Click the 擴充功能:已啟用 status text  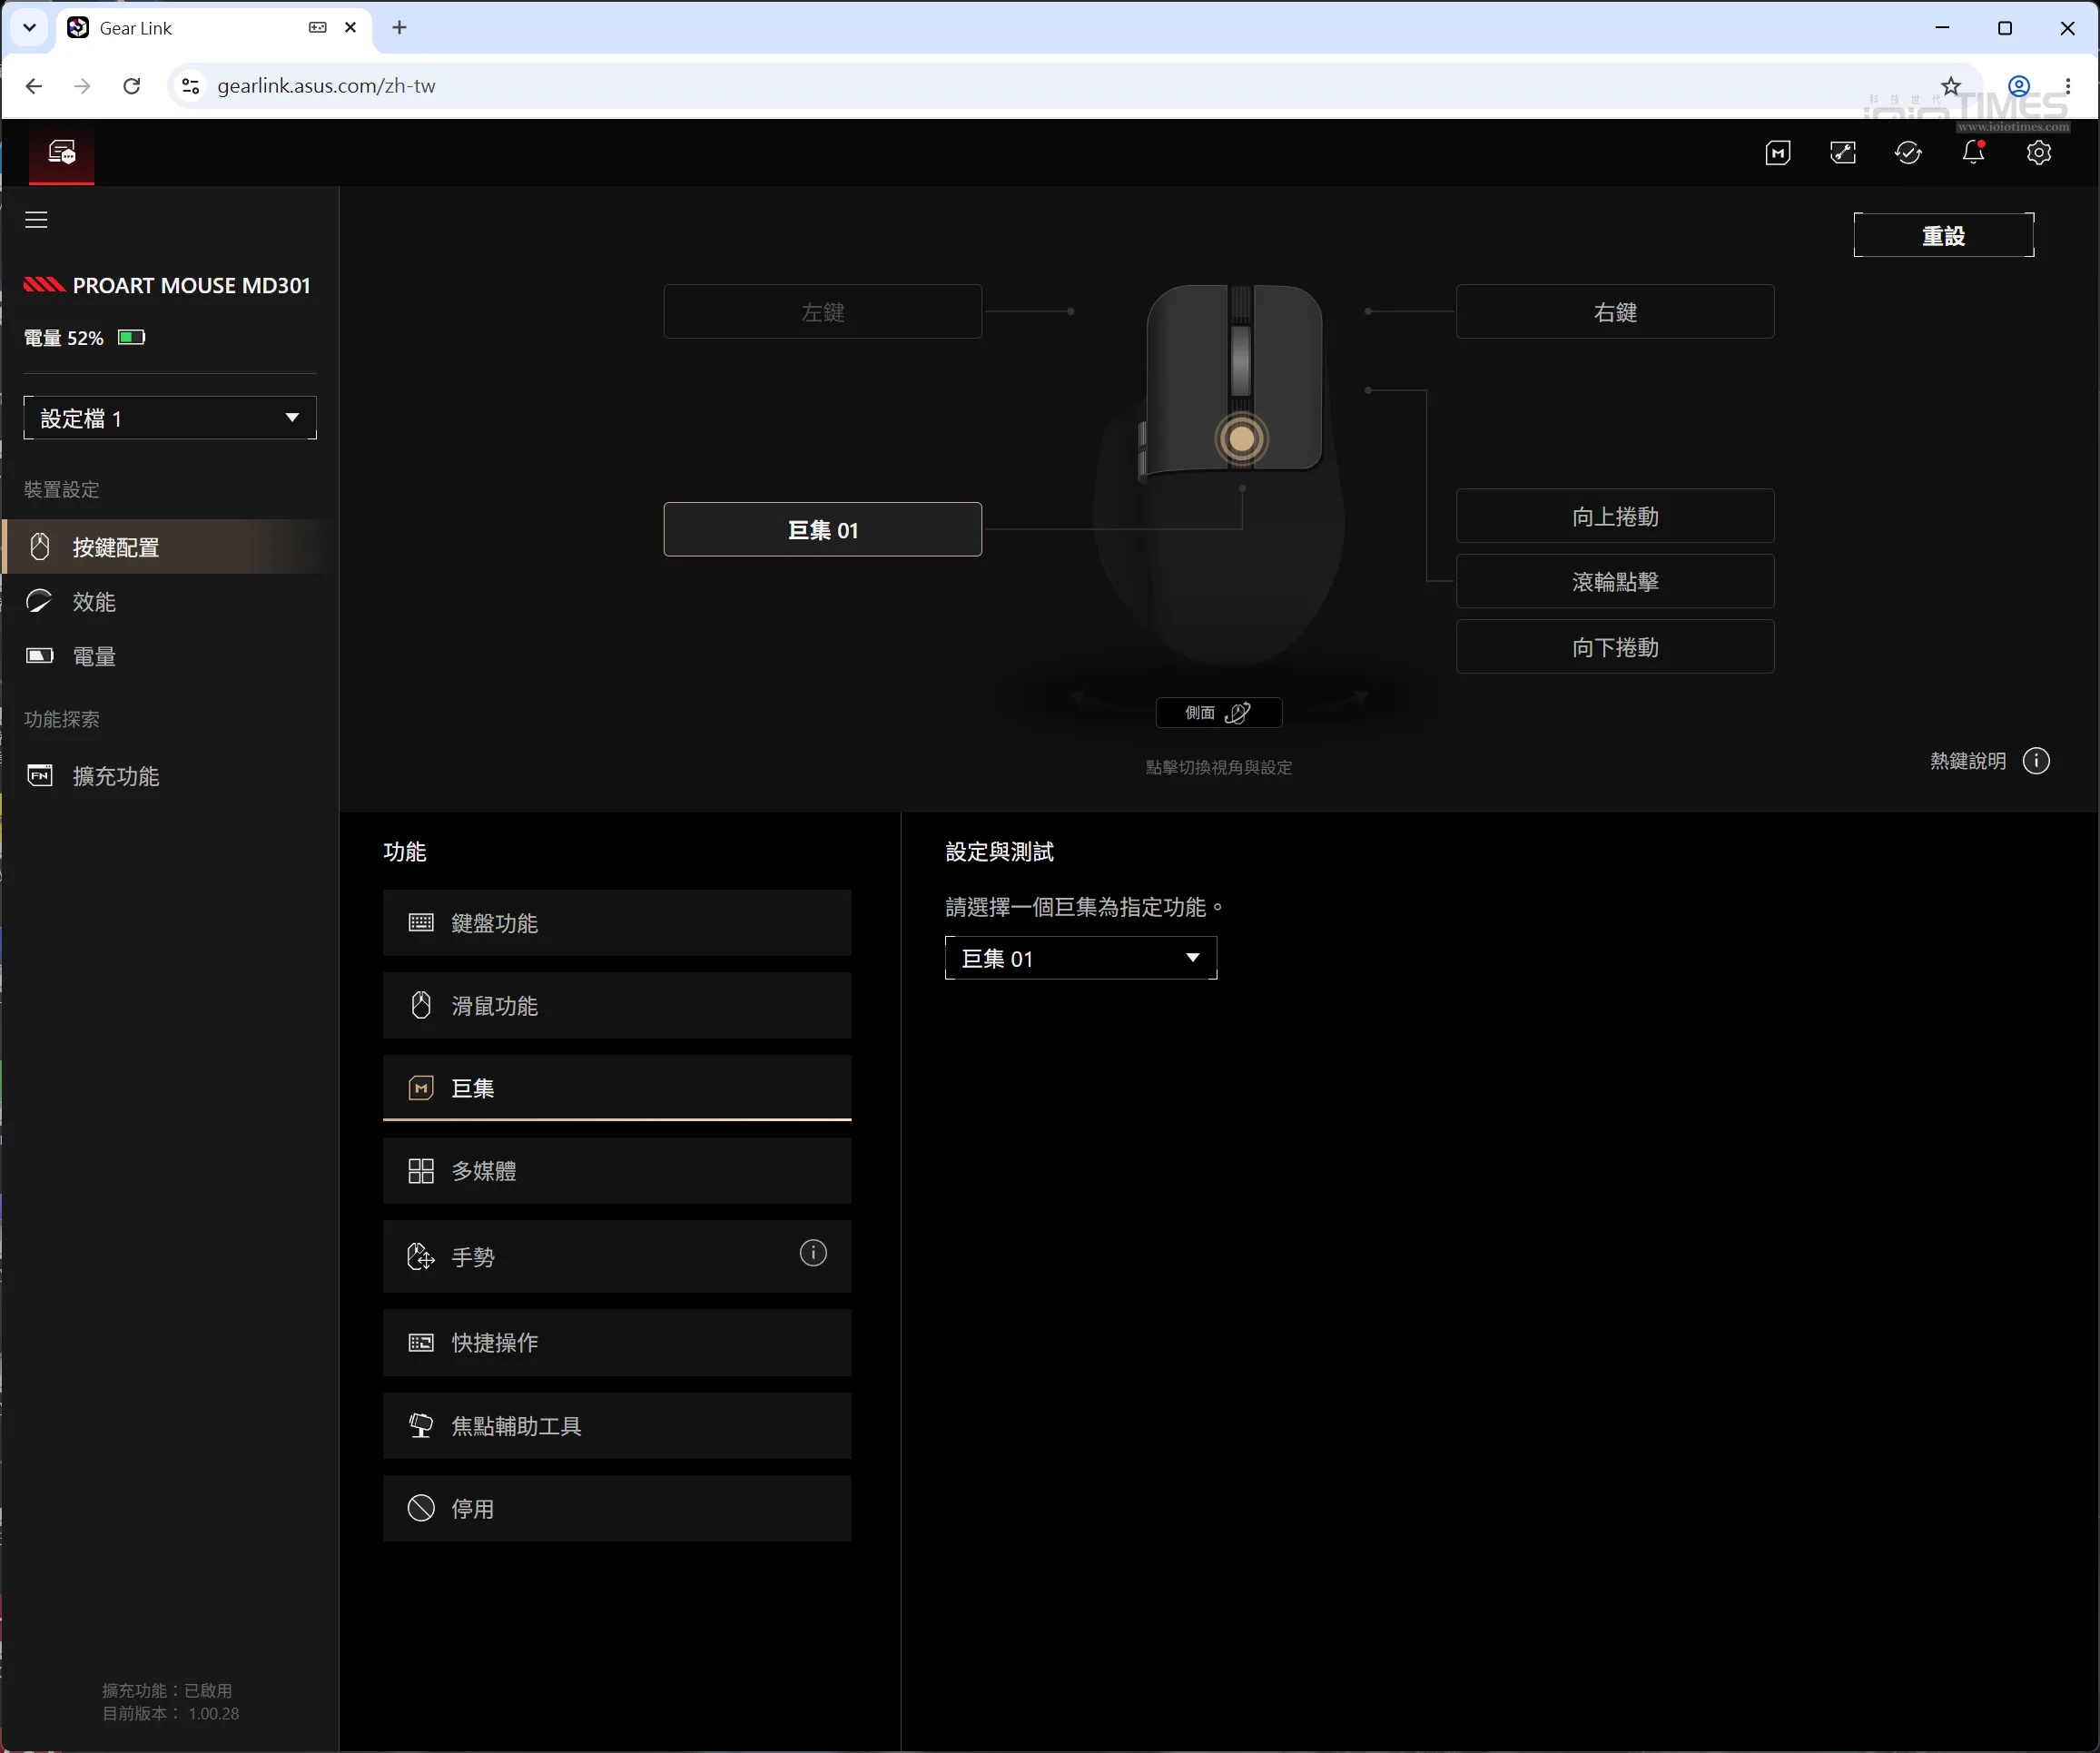pos(167,1691)
